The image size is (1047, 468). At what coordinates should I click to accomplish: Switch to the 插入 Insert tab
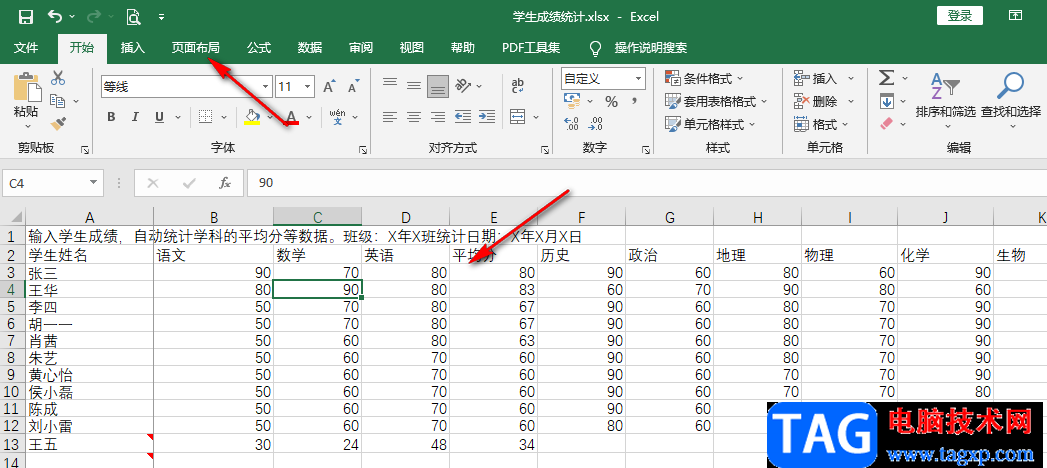(x=133, y=48)
